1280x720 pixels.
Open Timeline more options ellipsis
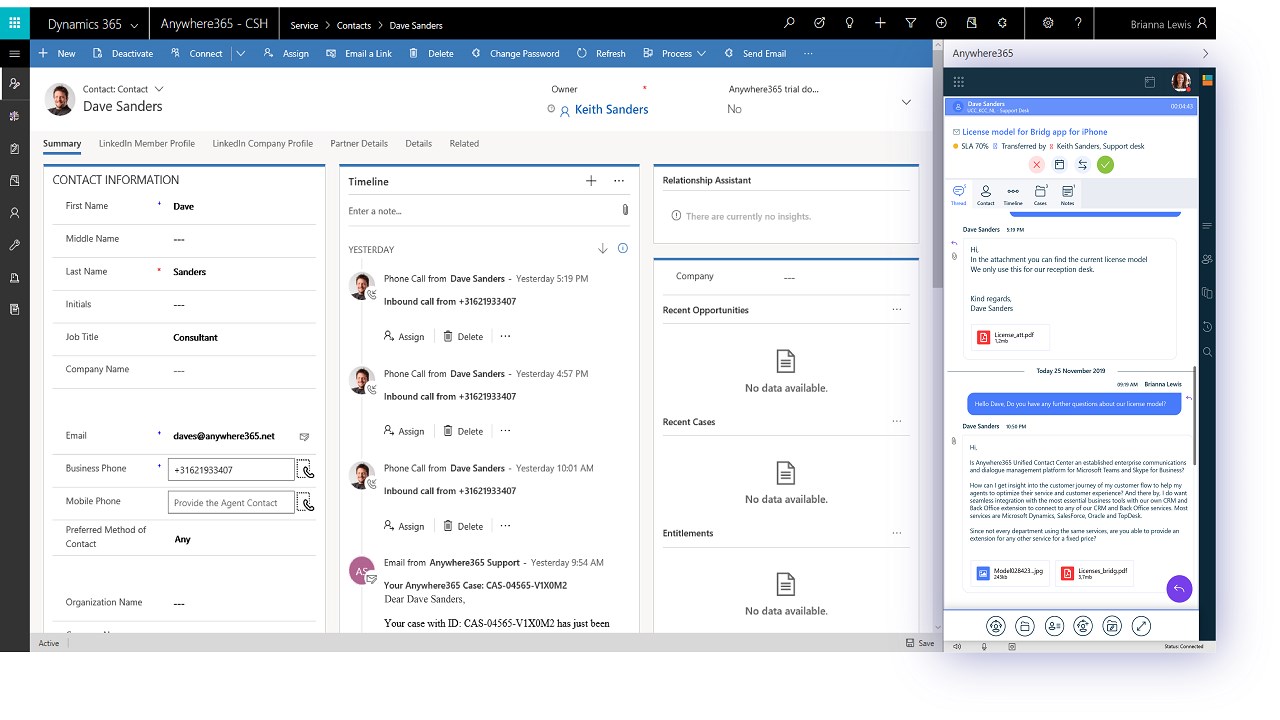619,181
